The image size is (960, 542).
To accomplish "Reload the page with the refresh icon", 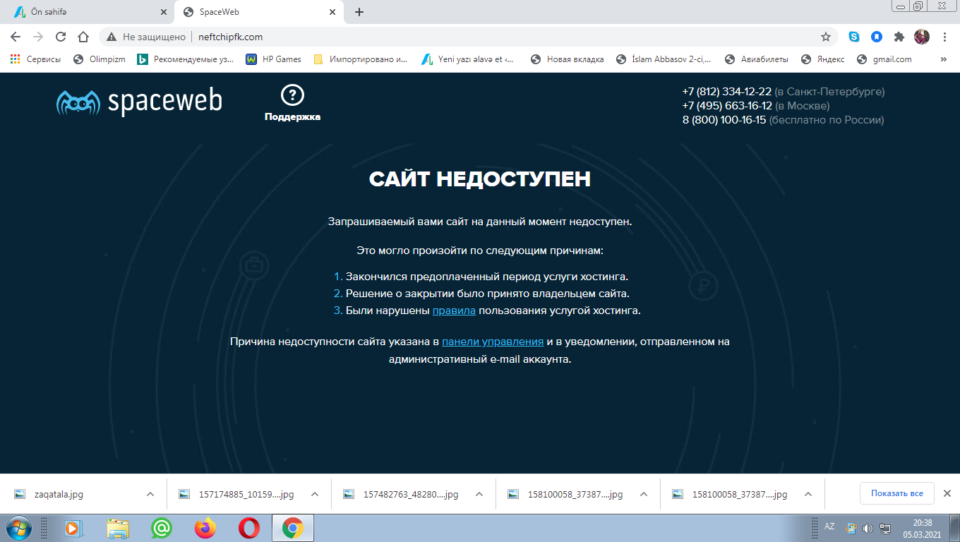I will click(x=60, y=37).
